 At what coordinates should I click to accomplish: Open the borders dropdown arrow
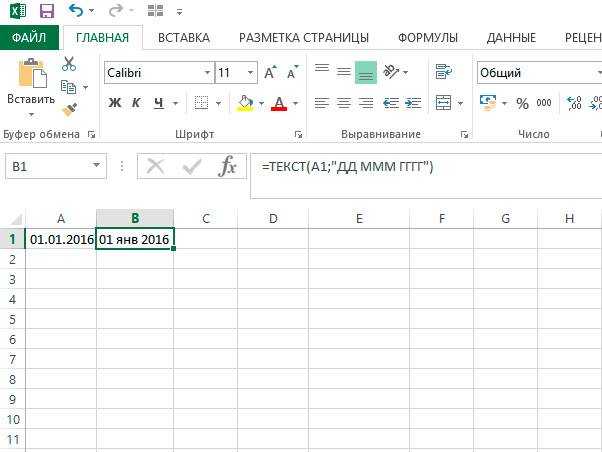point(219,103)
